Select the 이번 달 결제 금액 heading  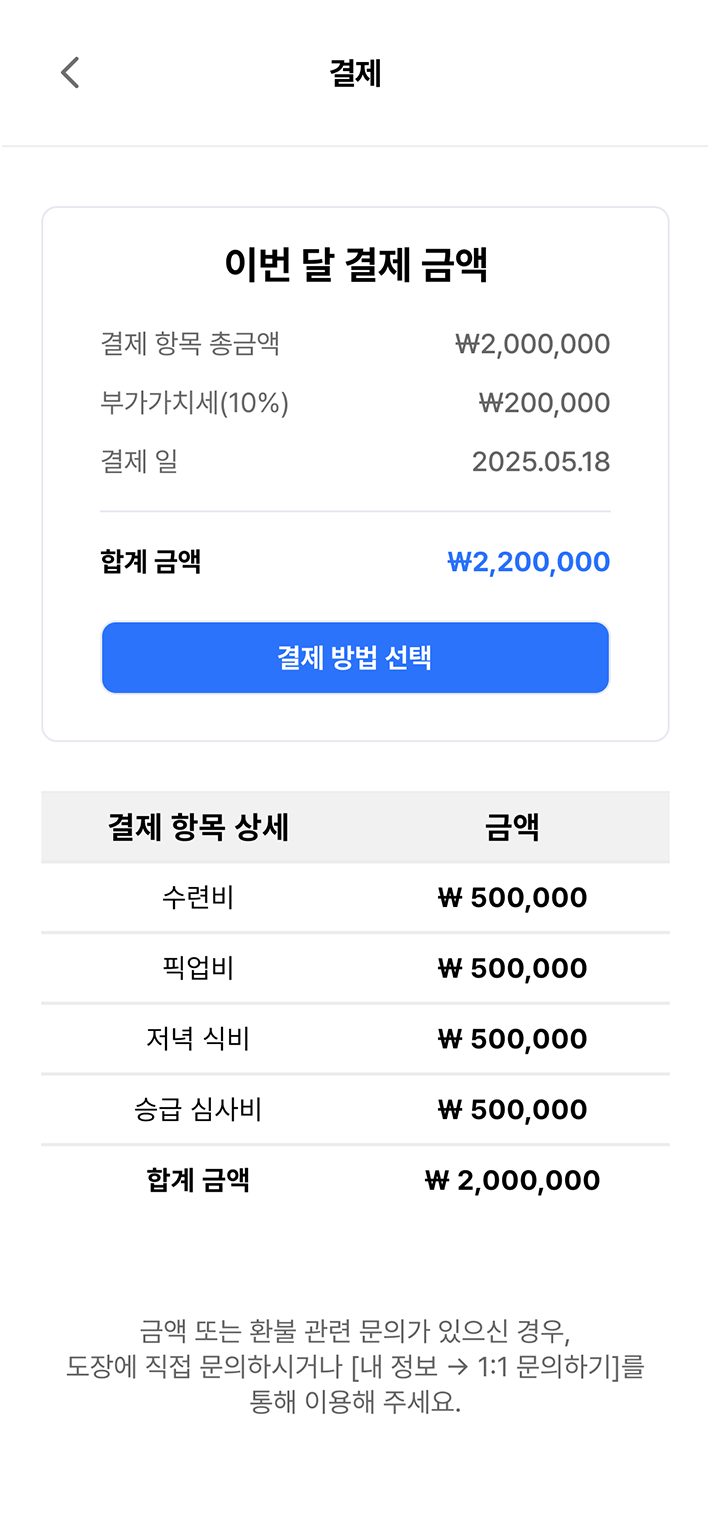coord(355,266)
